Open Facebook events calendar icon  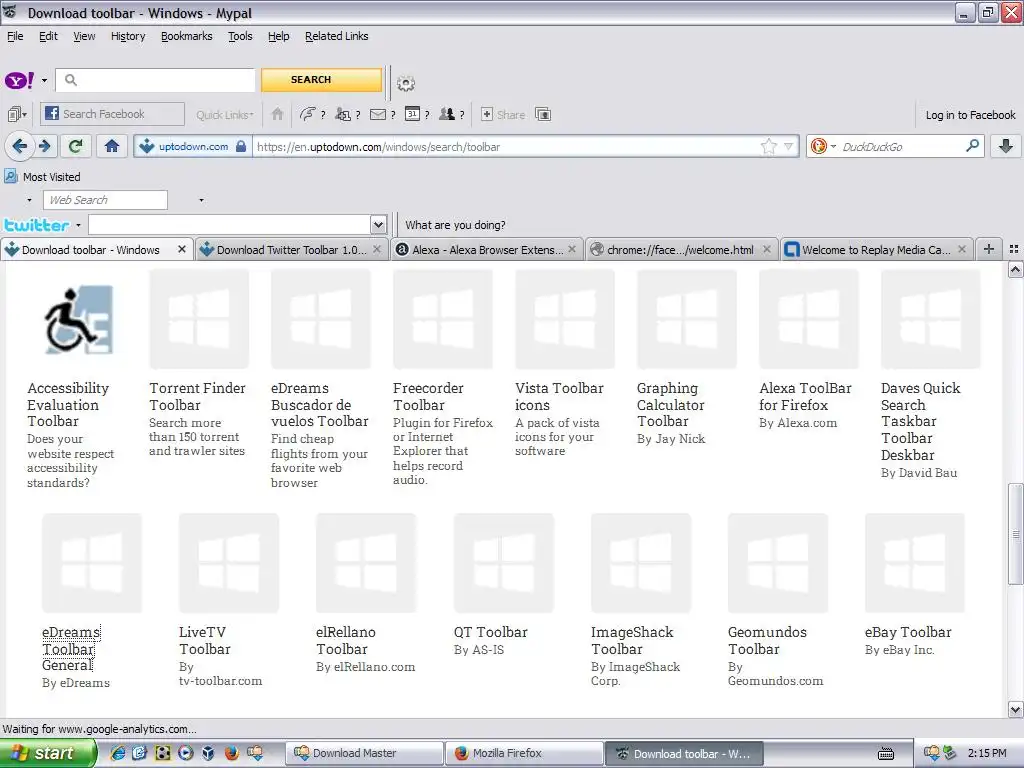[x=412, y=114]
